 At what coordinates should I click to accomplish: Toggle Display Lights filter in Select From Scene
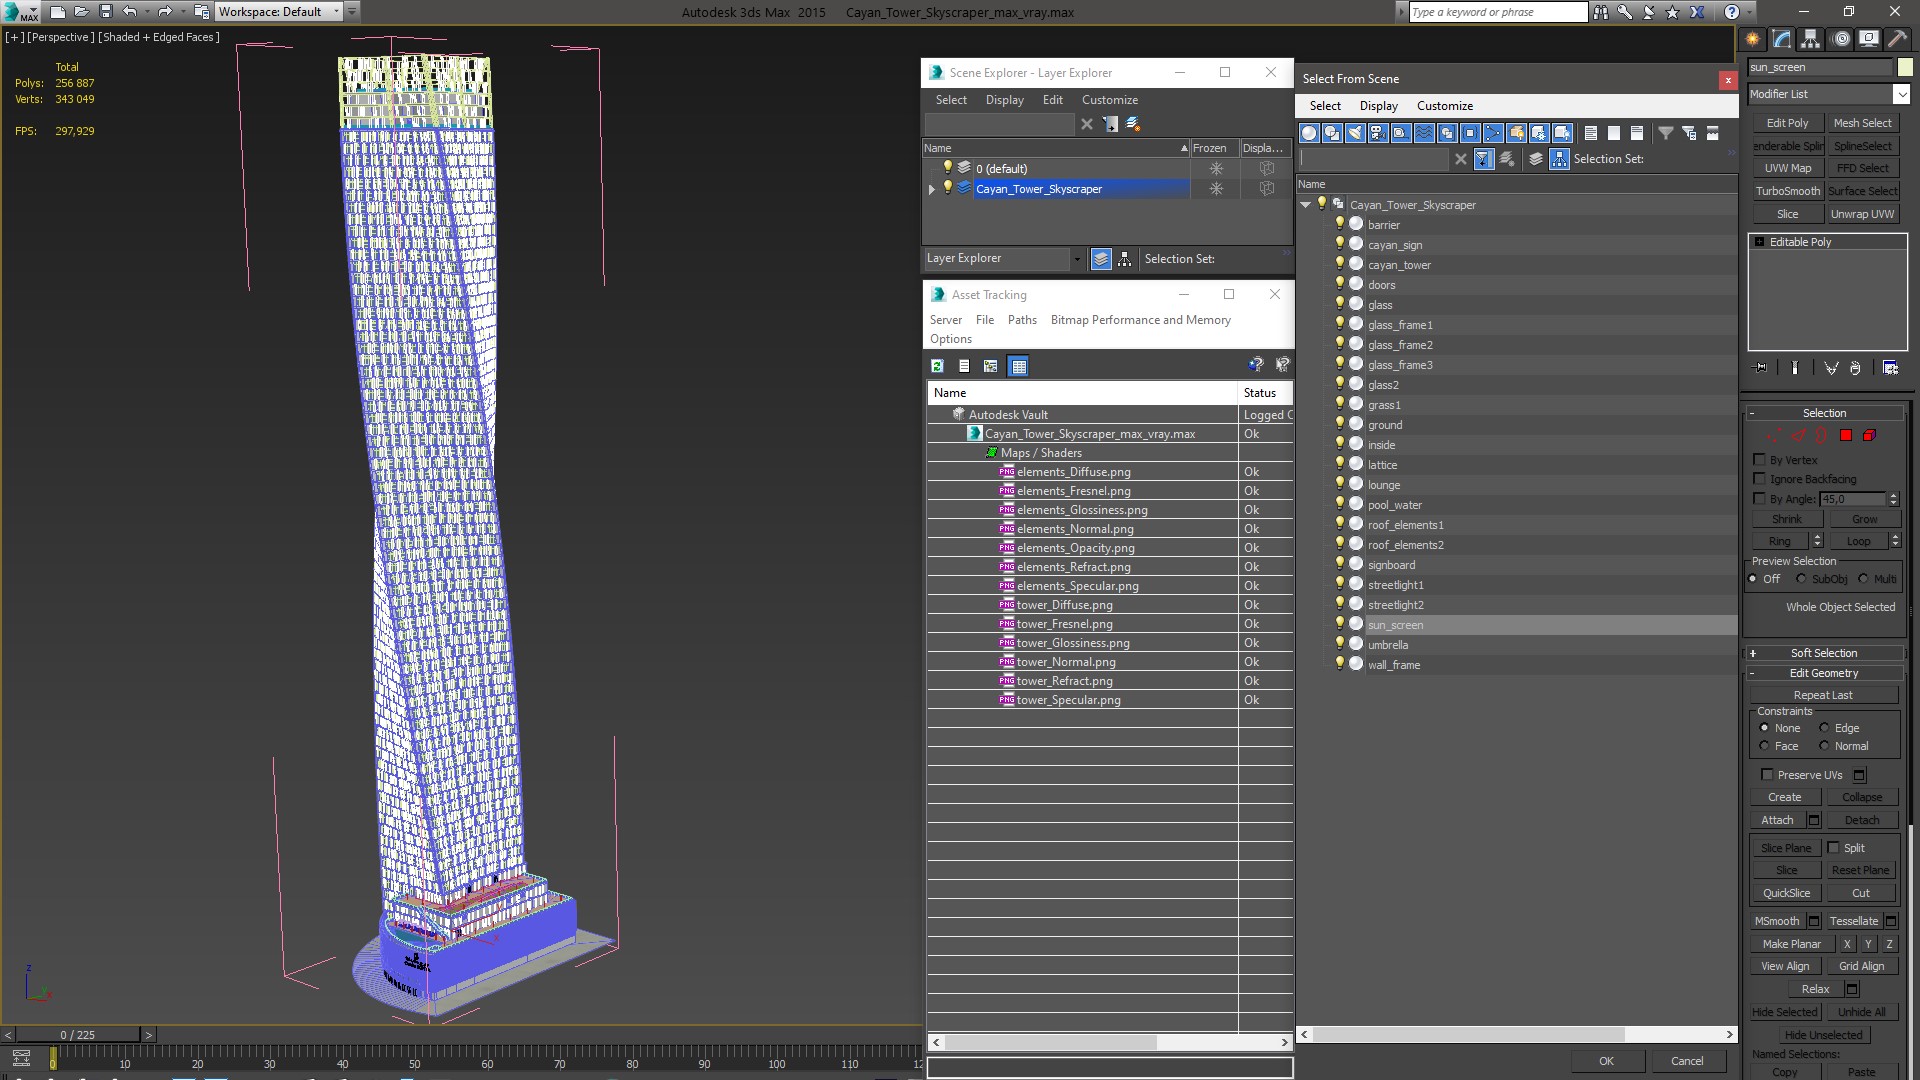pos(1355,133)
